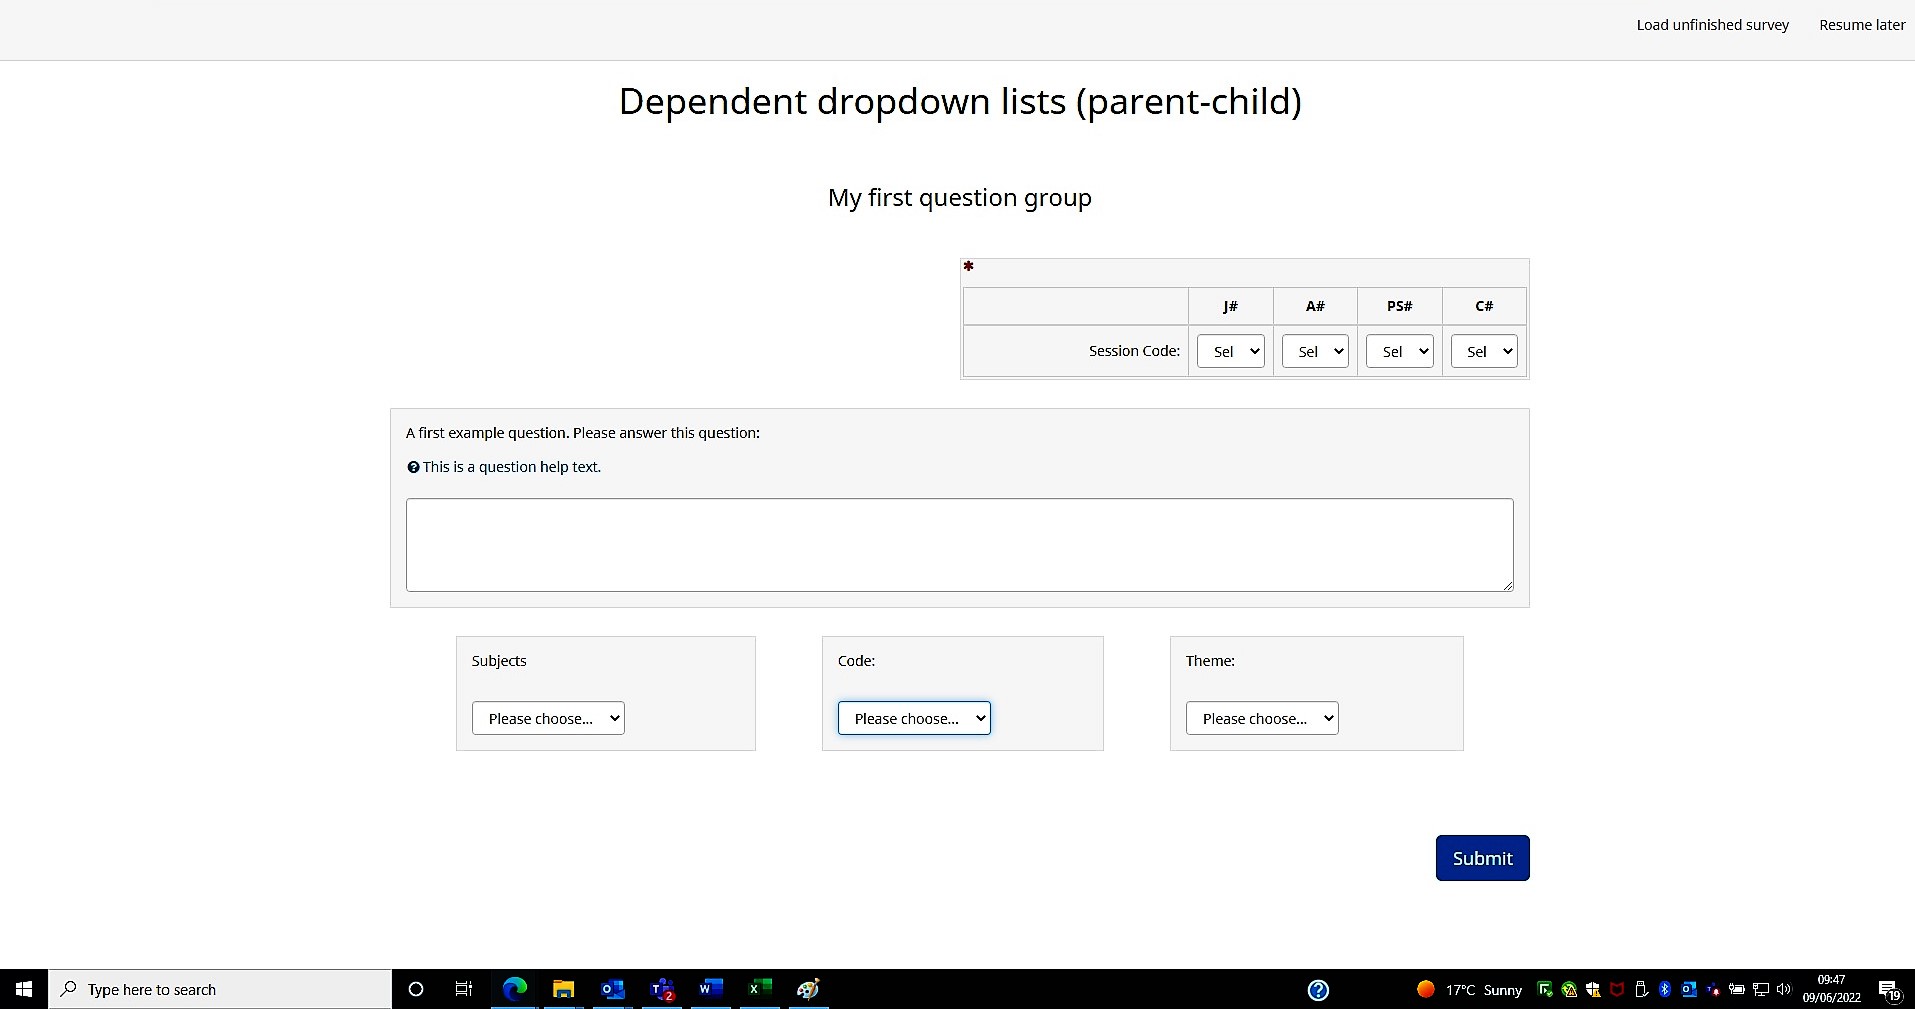Image resolution: width=1915 pixels, height=1009 pixels.
Task: Click the Load unfinished survey link
Action: click(1712, 25)
